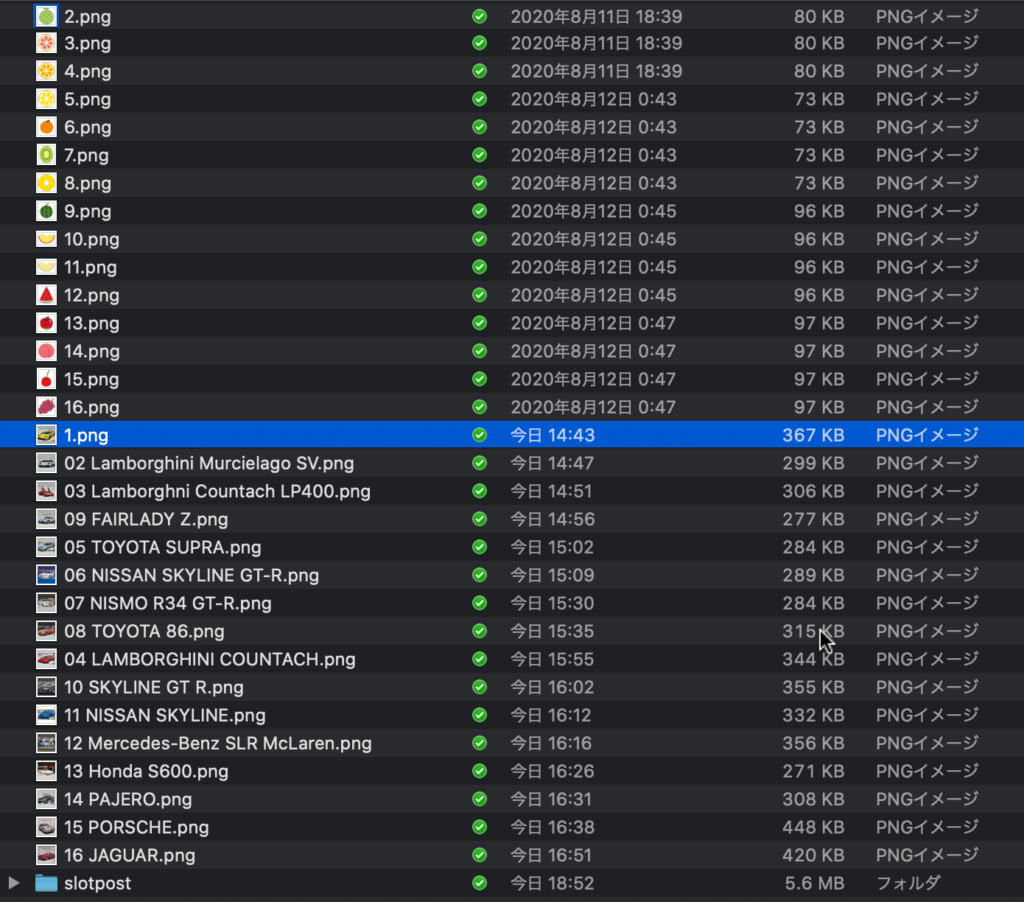Viewport: 1024px width, 902px height.
Task: Select the 09 FAIRLADY Z.png file
Action: (x=146, y=519)
